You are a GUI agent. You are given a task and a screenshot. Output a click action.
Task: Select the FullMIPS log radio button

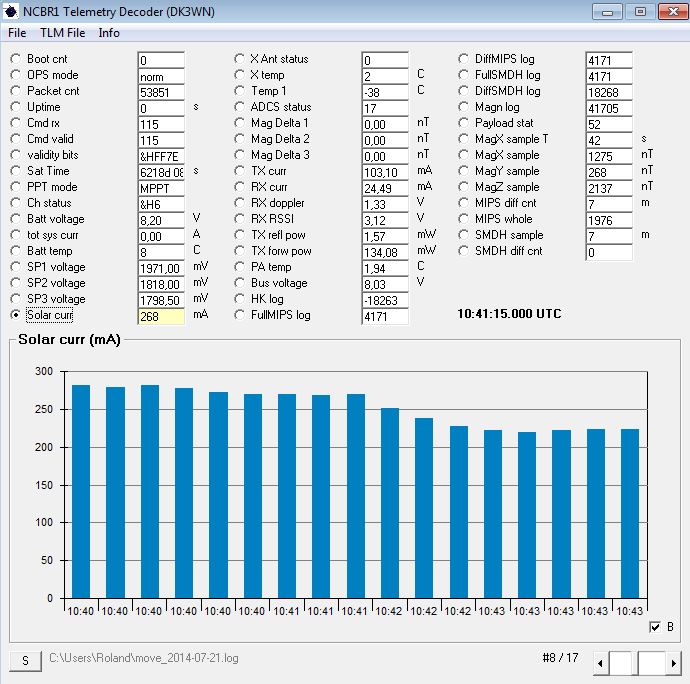(239, 315)
